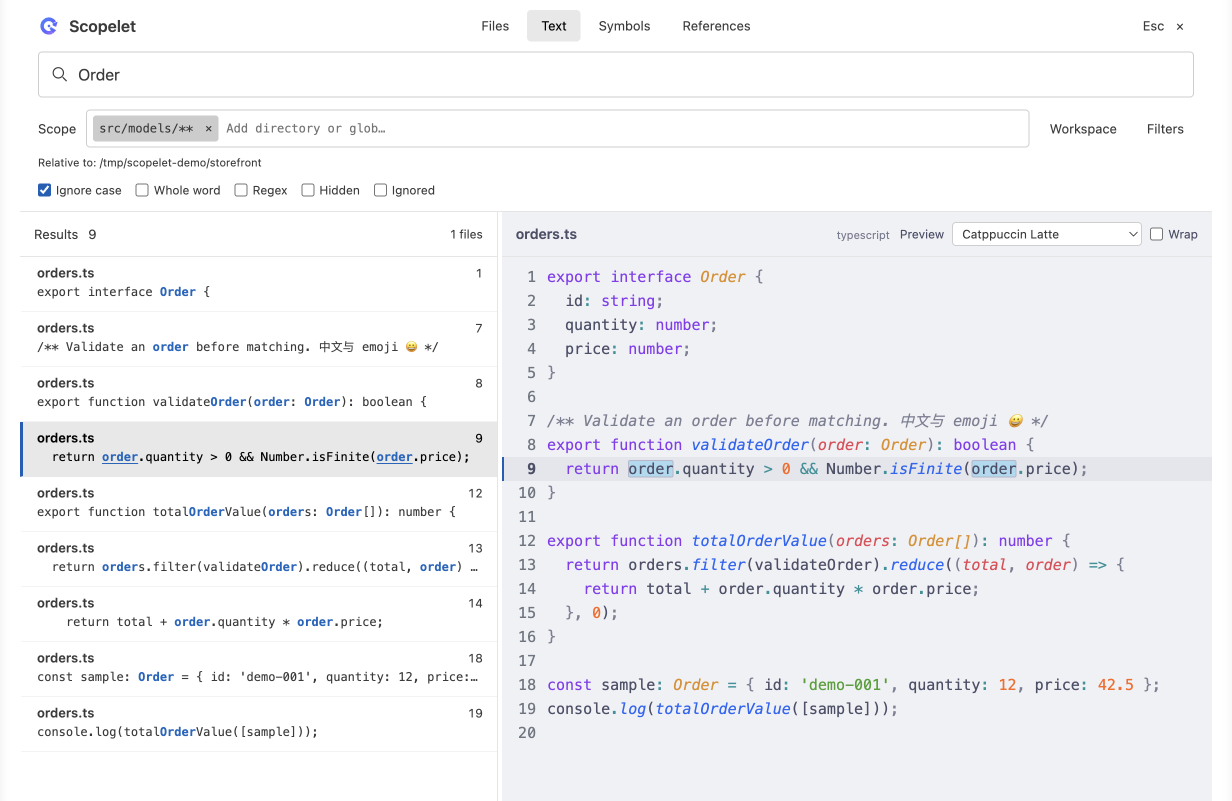Click the 1 files count label

(466, 234)
